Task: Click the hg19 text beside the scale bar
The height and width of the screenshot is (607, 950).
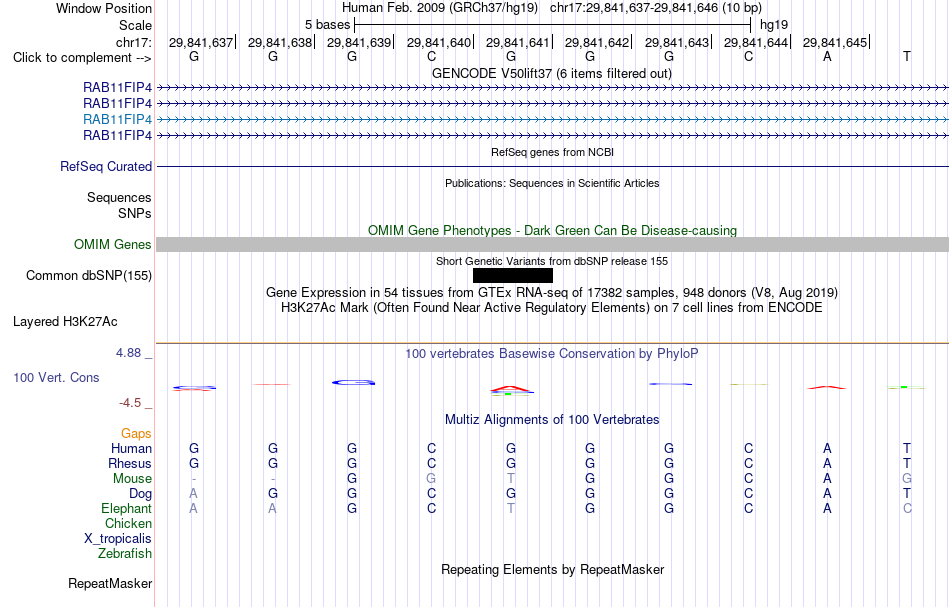Action: pyautogui.click(x=774, y=25)
